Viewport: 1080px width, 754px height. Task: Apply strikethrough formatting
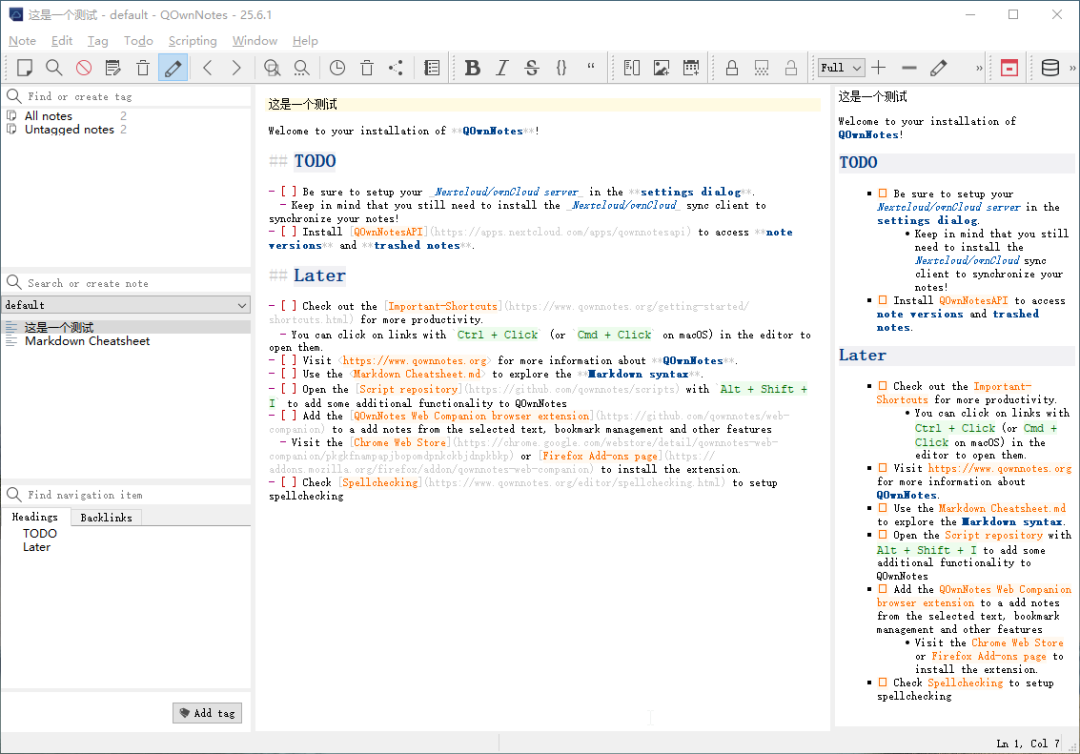532,67
